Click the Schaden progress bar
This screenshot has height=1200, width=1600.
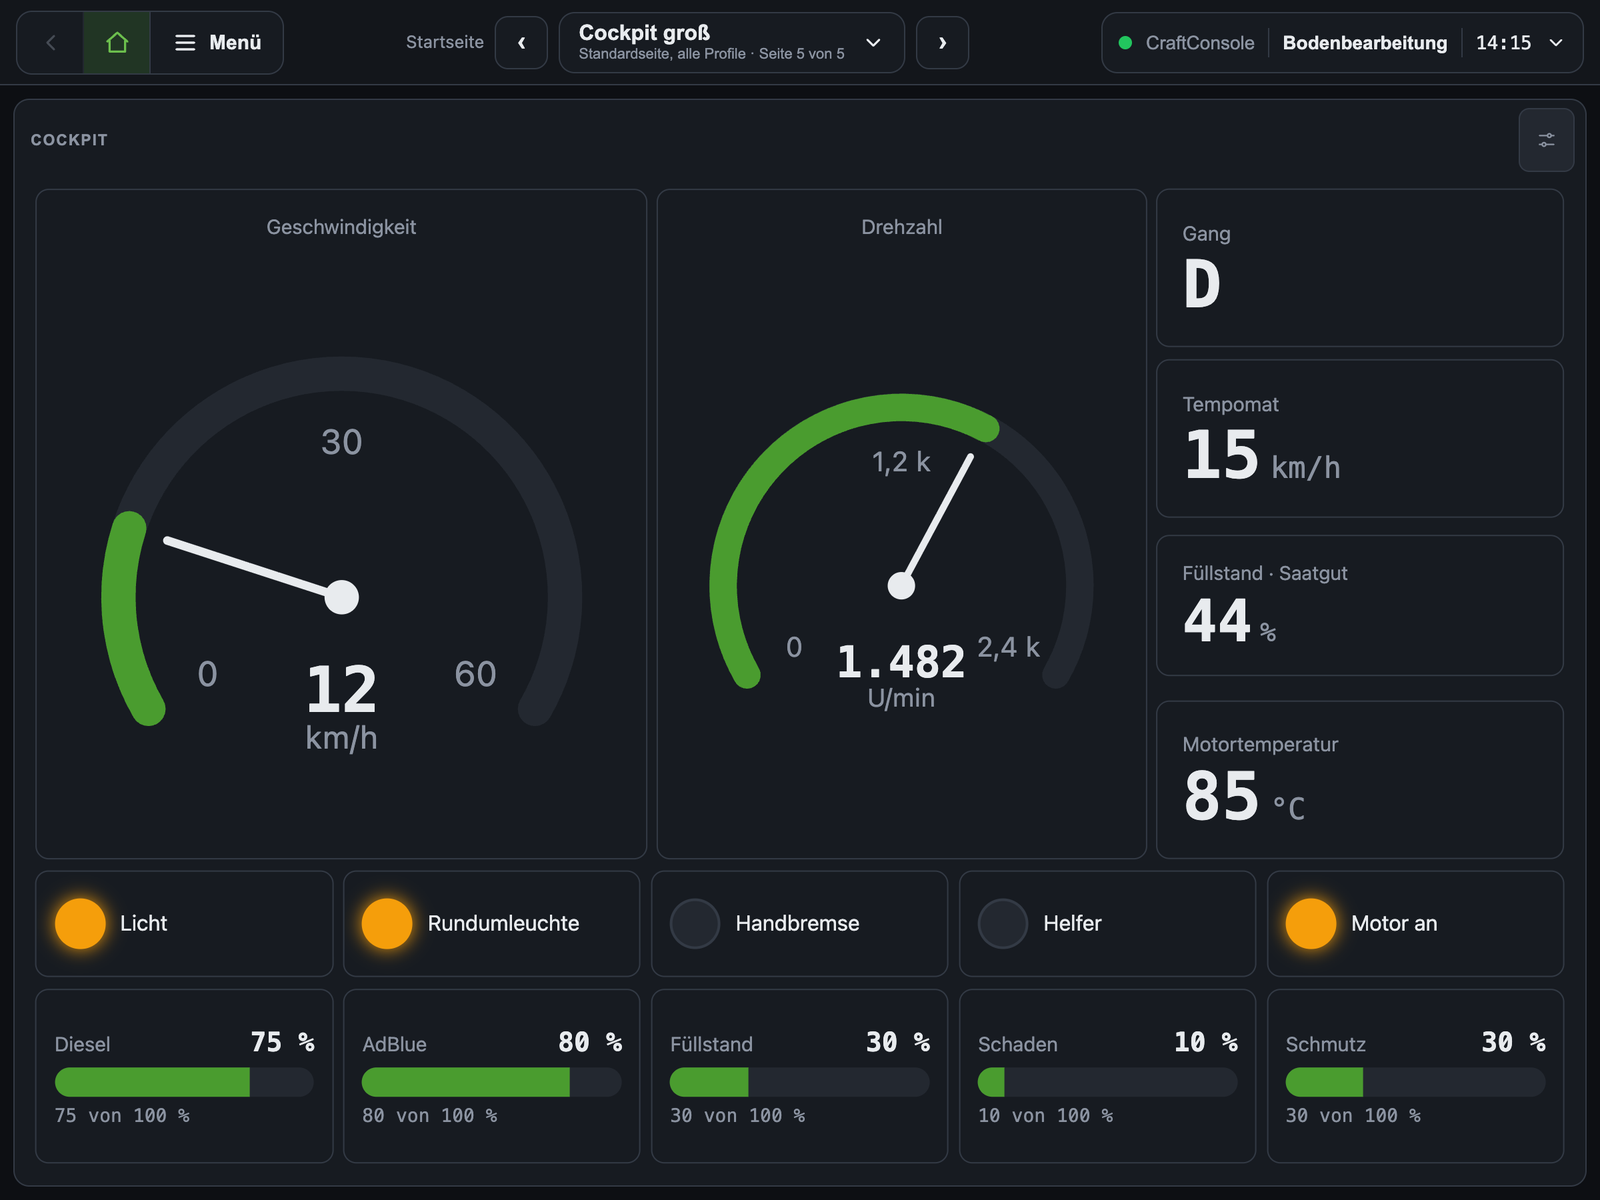click(x=1107, y=1082)
